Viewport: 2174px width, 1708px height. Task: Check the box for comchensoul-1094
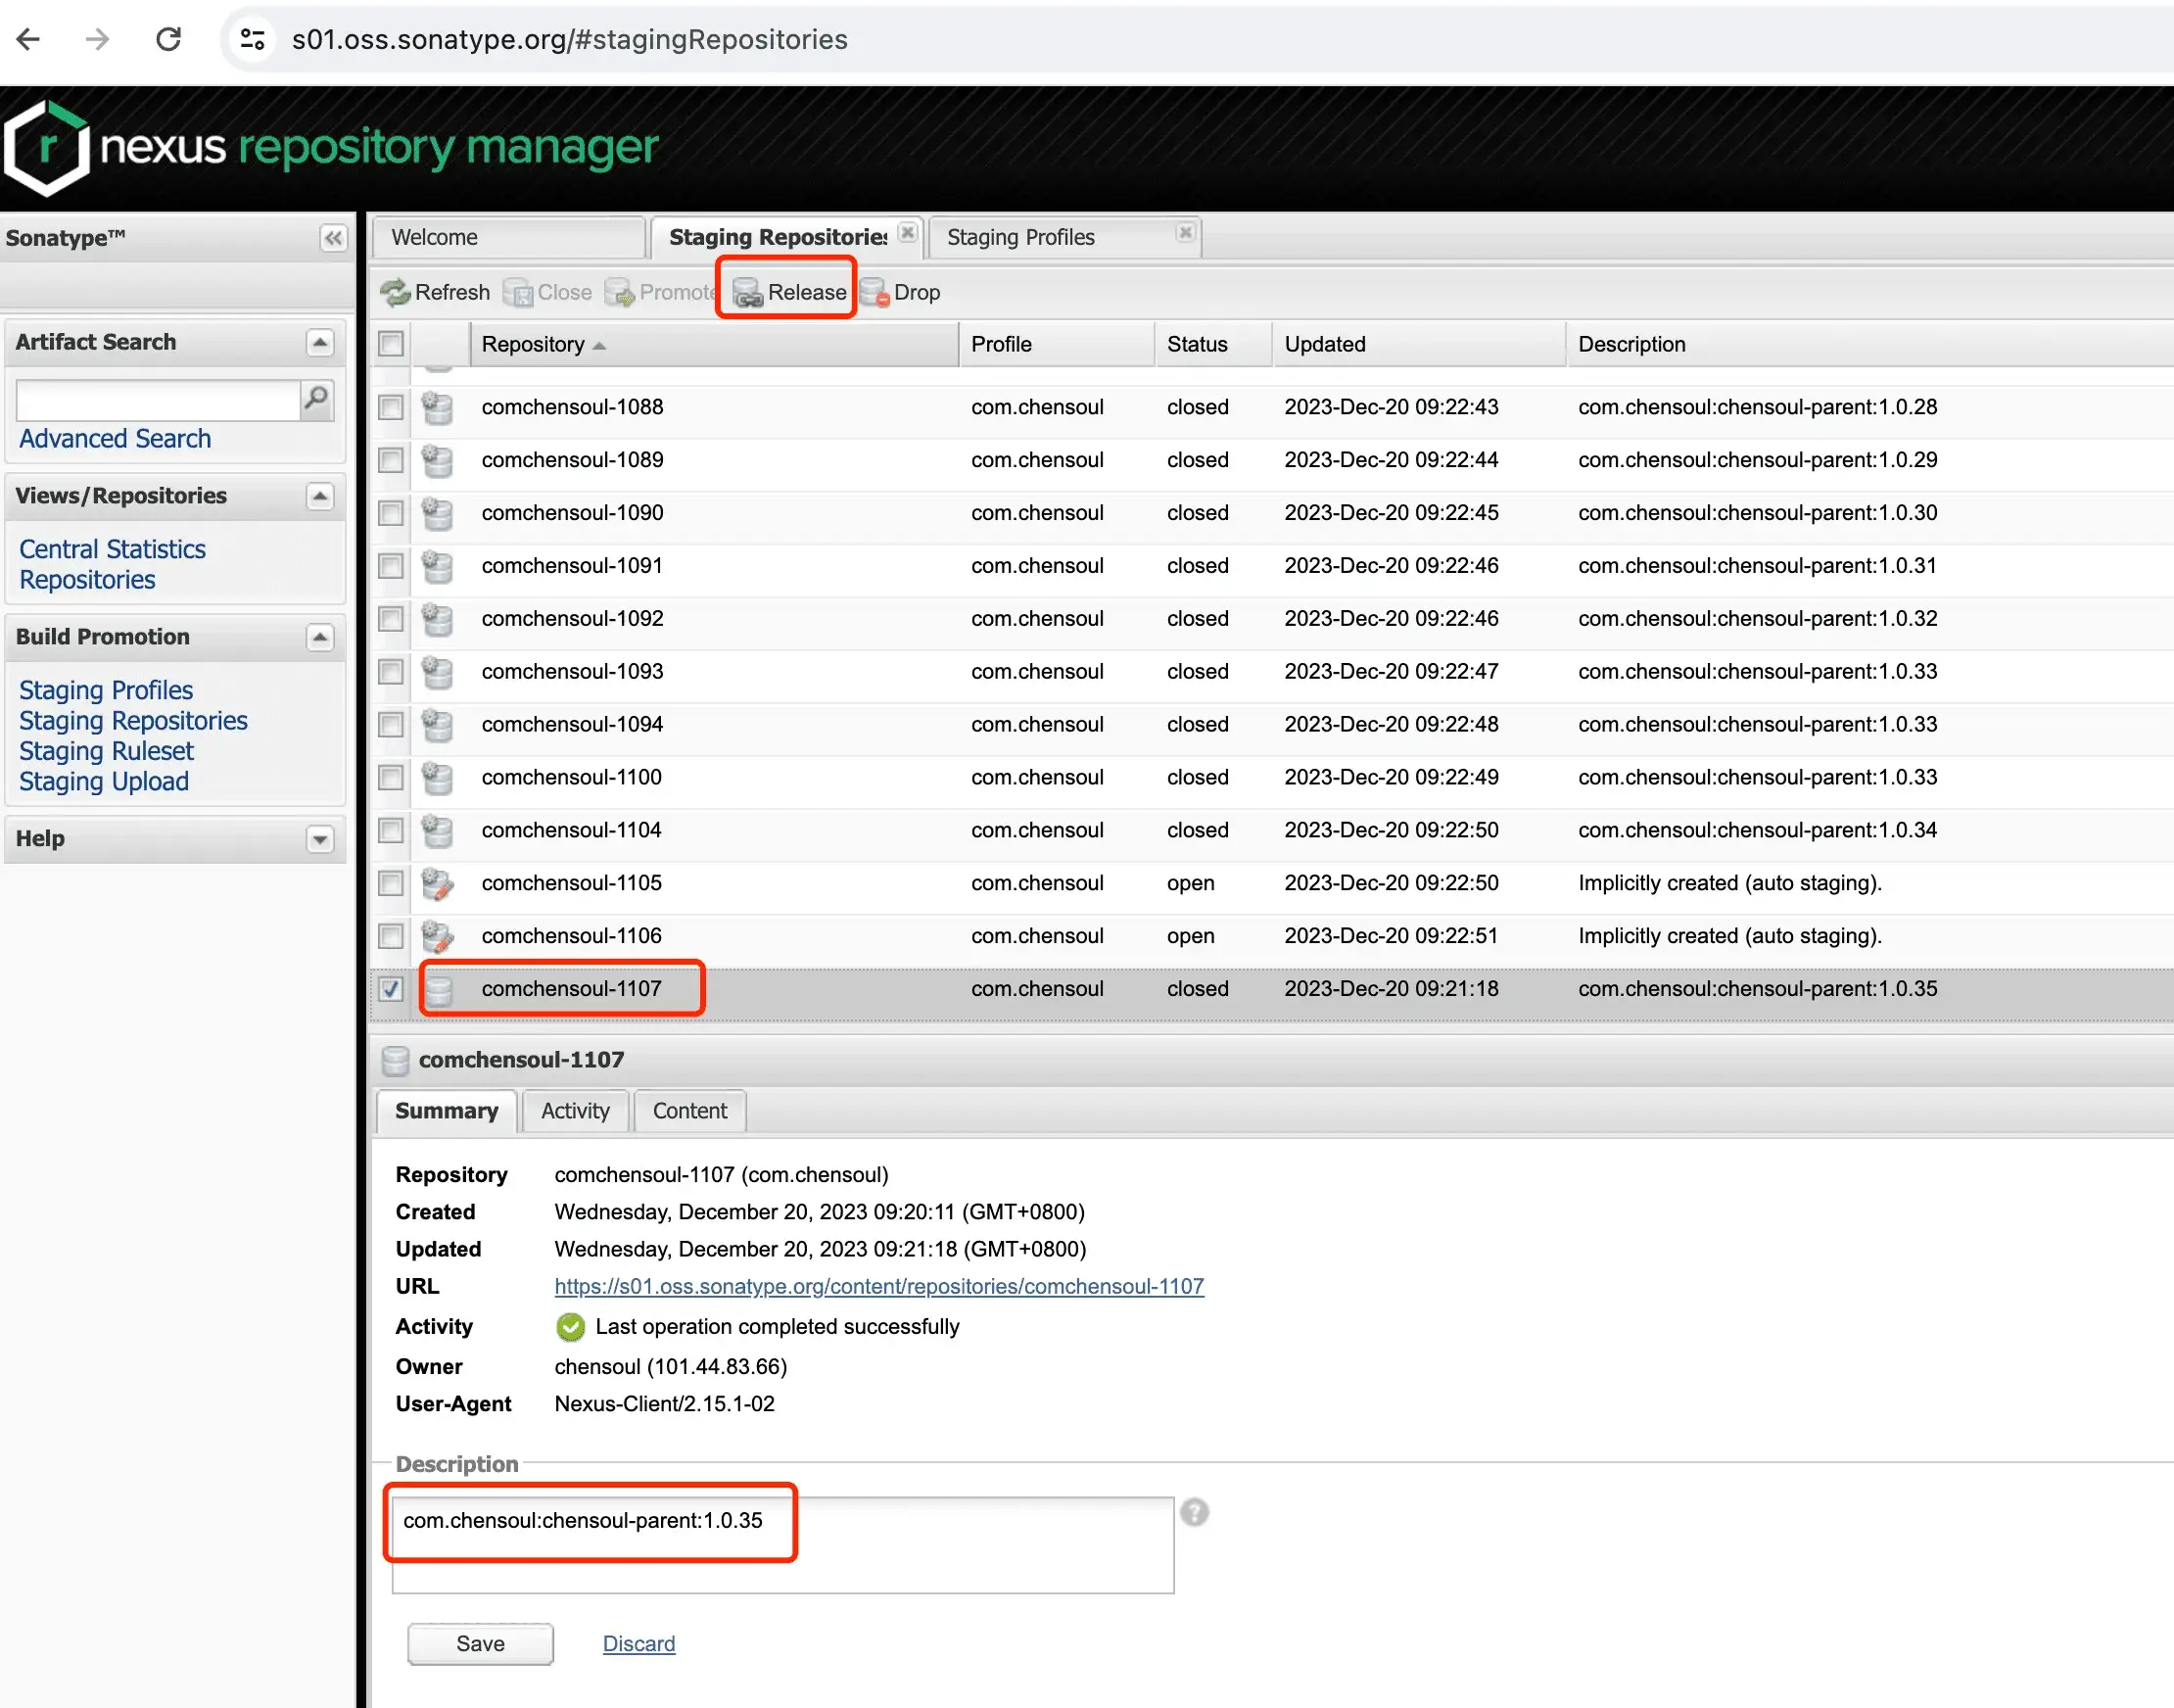click(x=391, y=725)
